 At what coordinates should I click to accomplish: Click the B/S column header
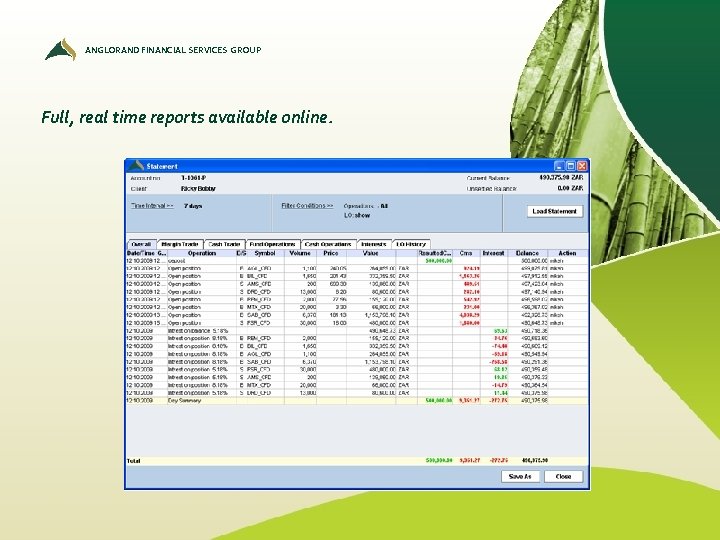point(242,253)
